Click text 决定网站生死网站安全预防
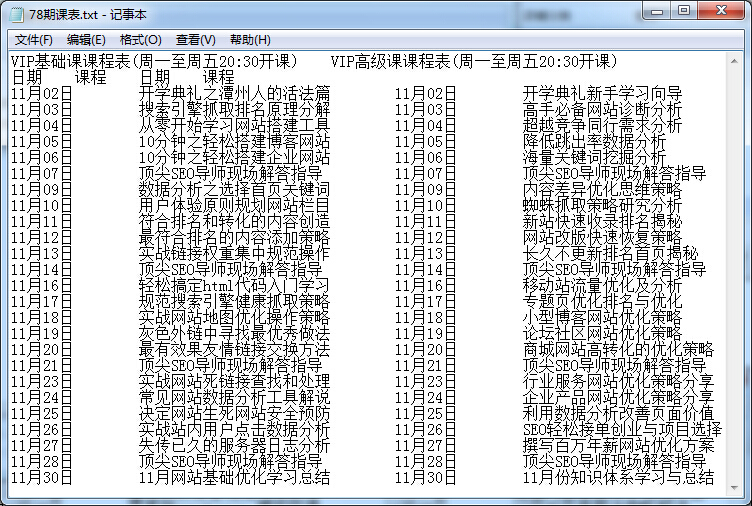 [x=234, y=413]
